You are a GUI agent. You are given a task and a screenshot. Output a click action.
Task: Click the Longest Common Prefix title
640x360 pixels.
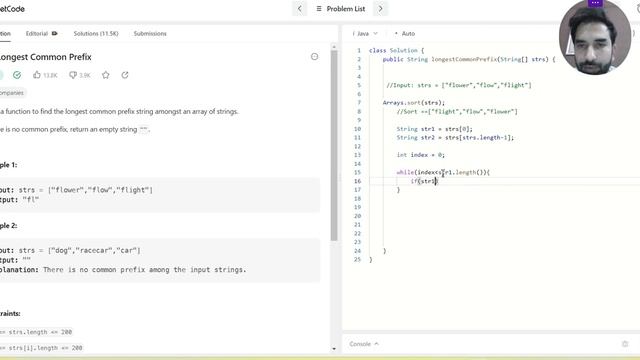[45, 57]
